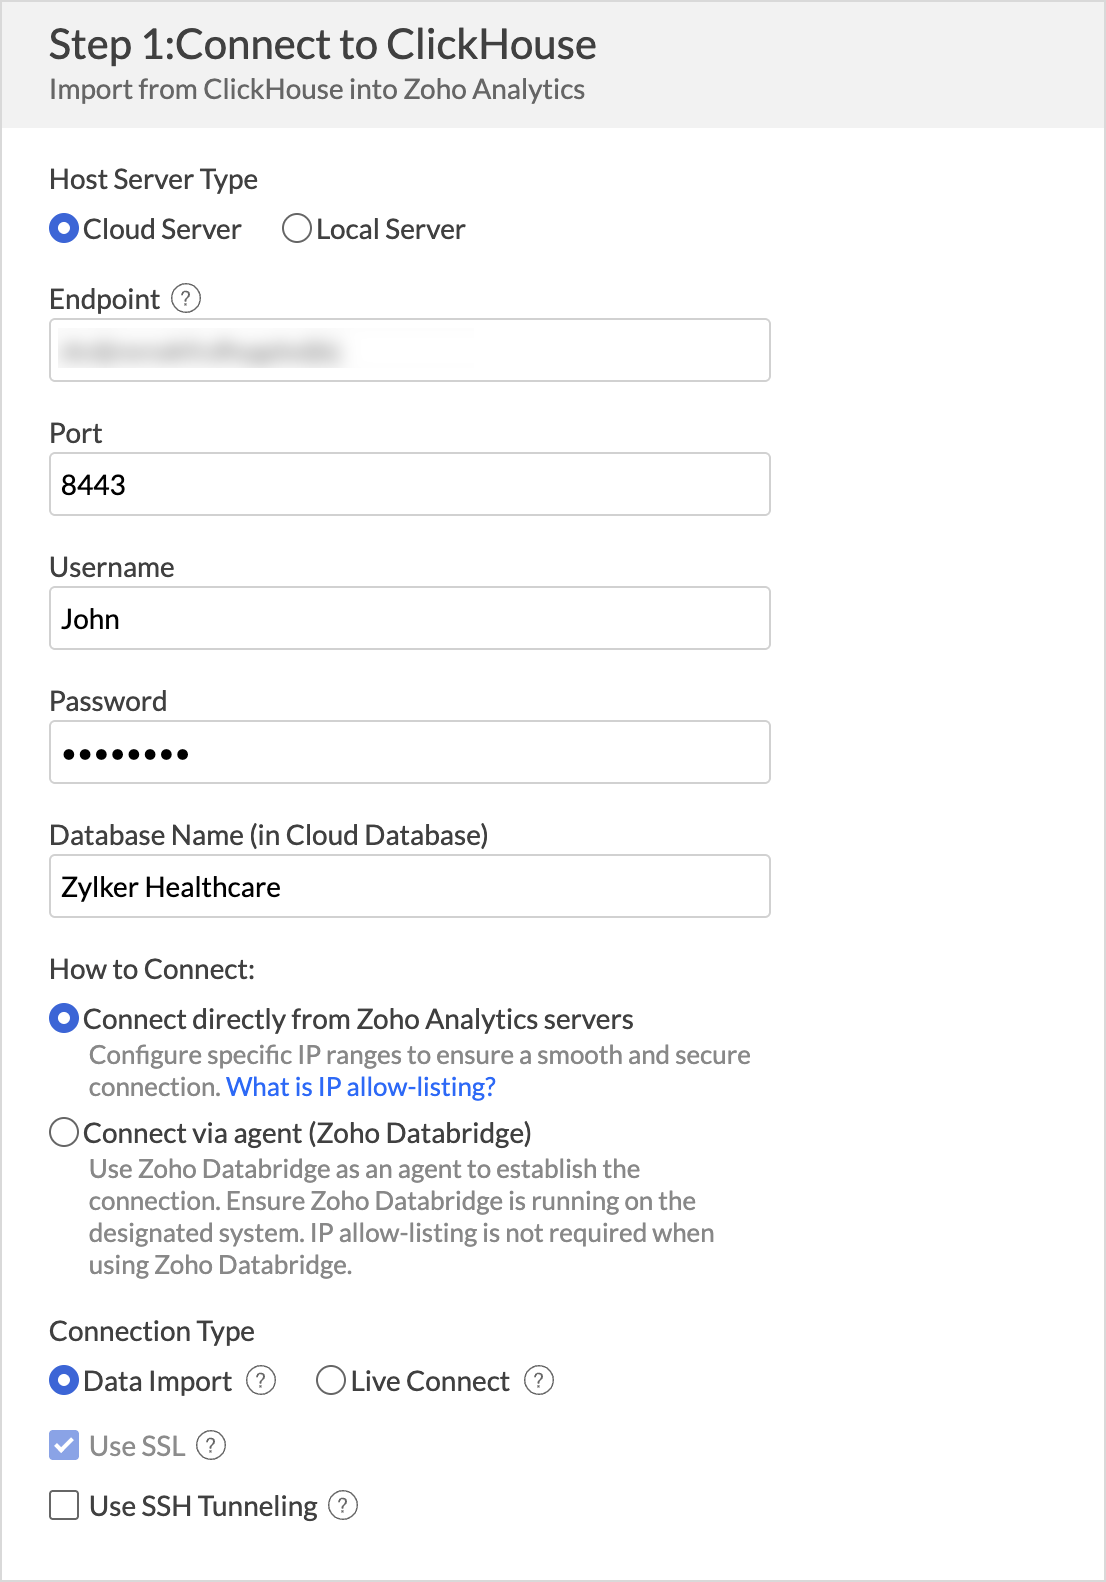Open the Endpoint help tooltip icon
The height and width of the screenshot is (1582, 1106).
pos(186,298)
